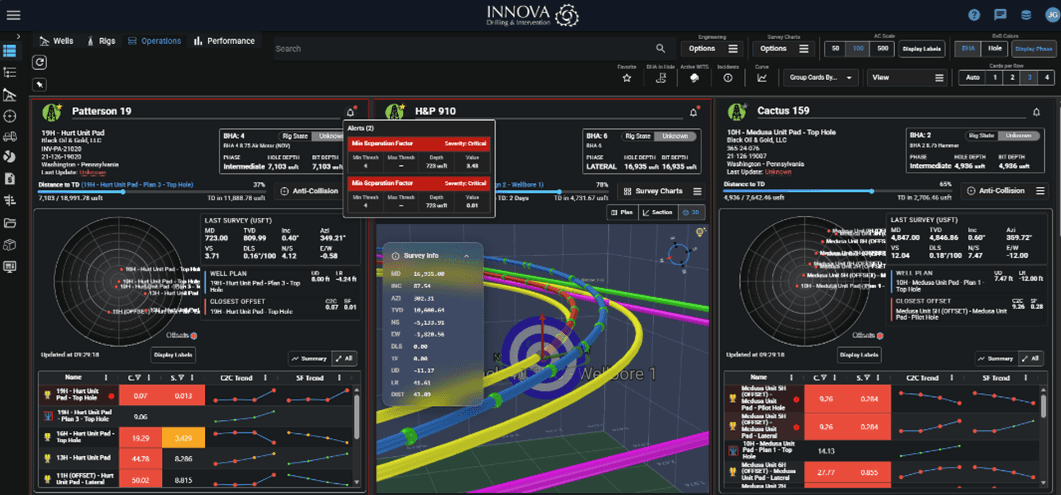
Task: Click the Patterson 19 distance to TD progress bar
Action: tap(152, 191)
